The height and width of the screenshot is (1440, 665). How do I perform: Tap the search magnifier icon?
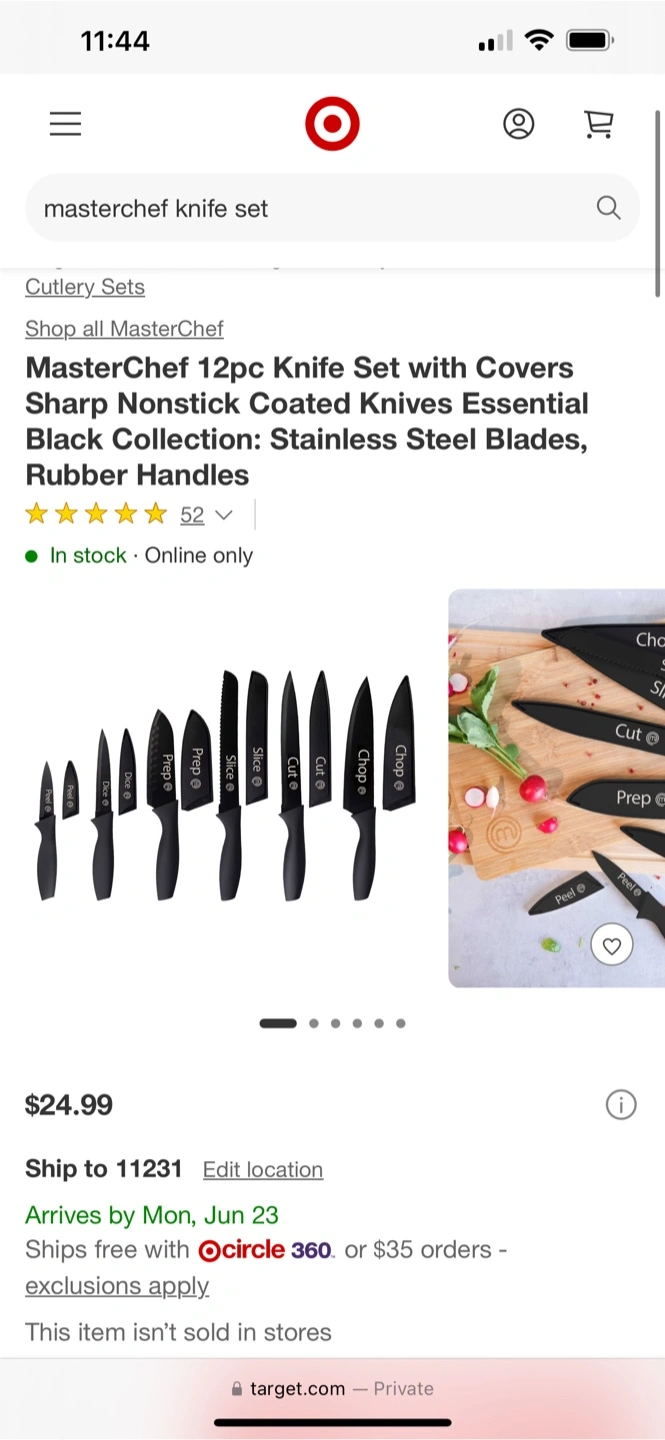(608, 208)
